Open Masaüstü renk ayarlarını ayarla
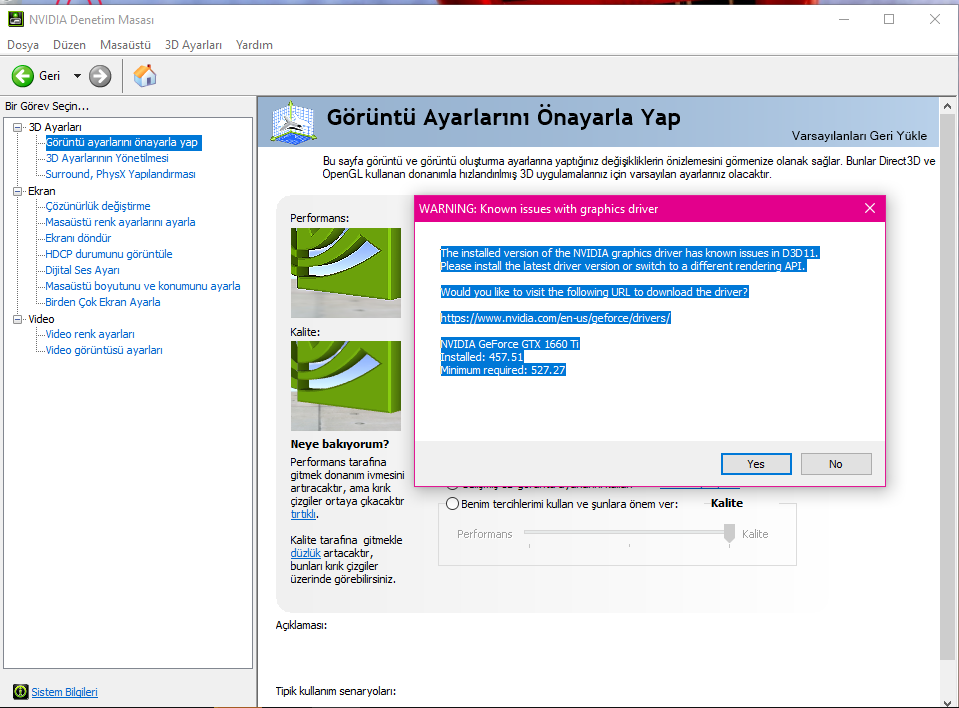959x708 pixels. pyautogui.click(x=120, y=222)
